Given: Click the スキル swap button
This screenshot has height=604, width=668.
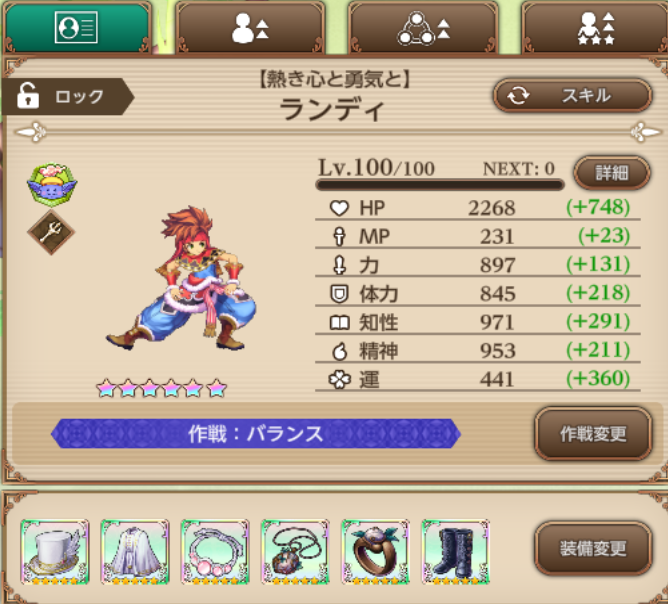Looking at the screenshot, I should (x=572, y=95).
